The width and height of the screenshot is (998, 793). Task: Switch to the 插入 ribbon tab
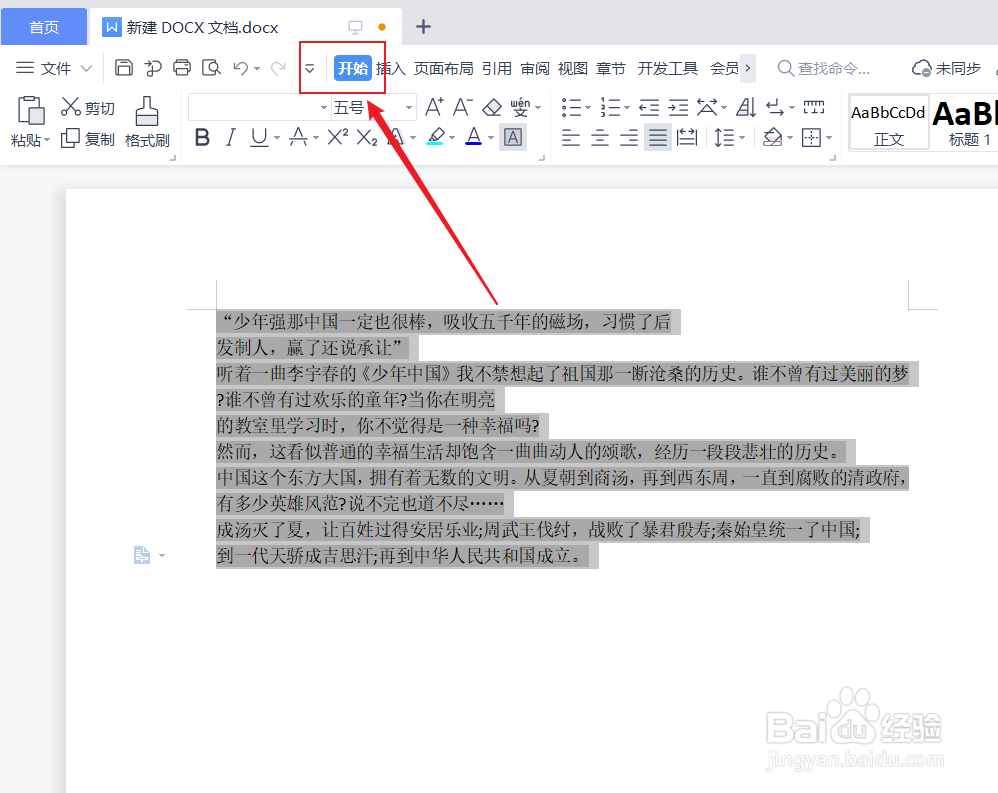390,68
